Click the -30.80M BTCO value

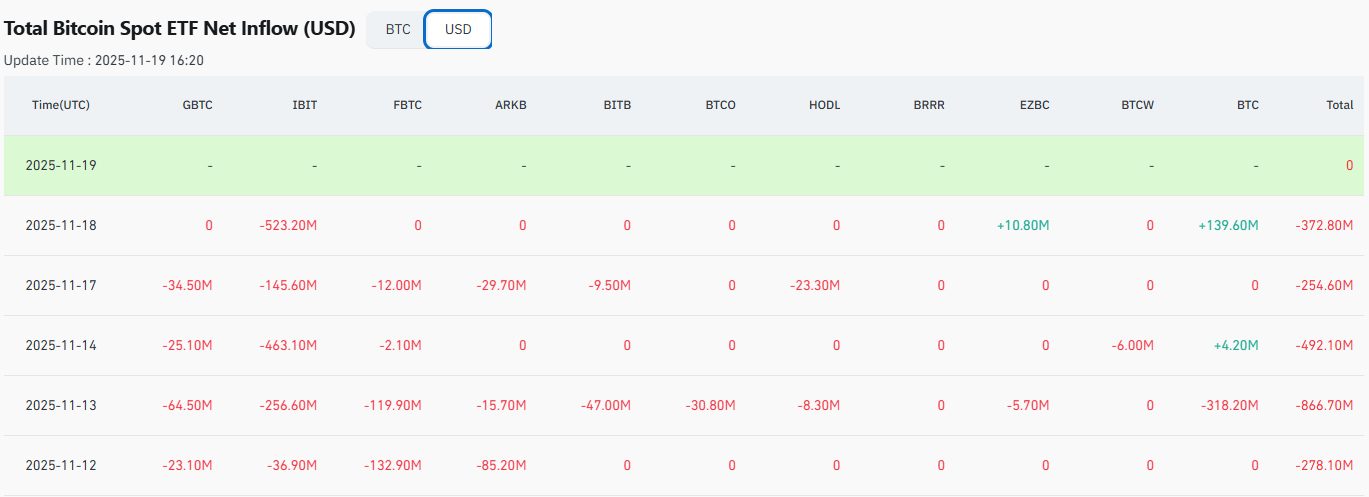click(710, 406)
